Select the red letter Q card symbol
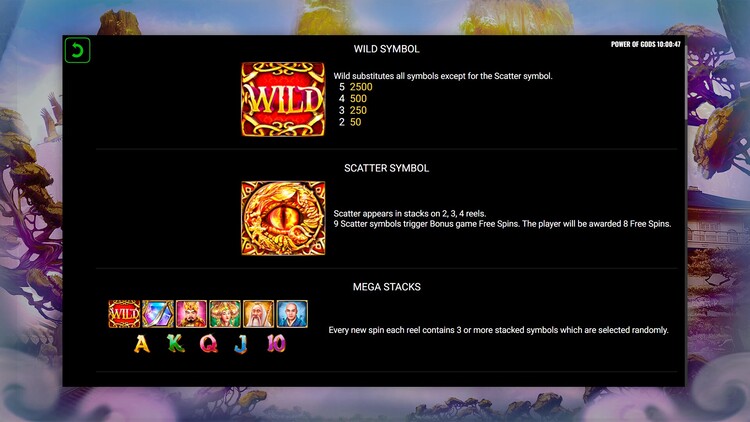This screenshot has height=422, width=750. point(209,344)
